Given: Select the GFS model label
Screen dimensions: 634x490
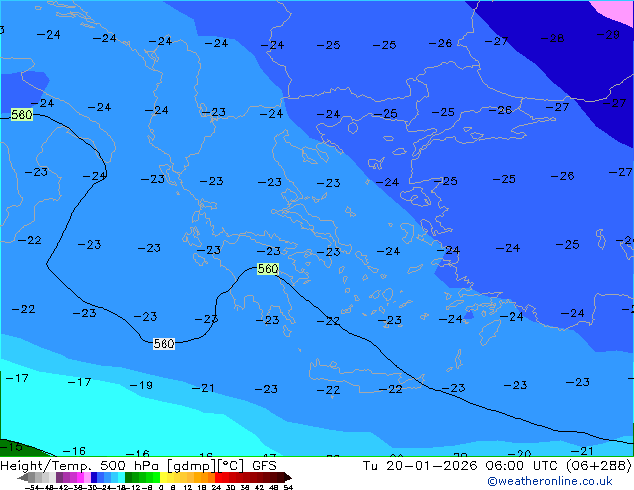Looking at the screenshot, I should (x=264, y=466).
